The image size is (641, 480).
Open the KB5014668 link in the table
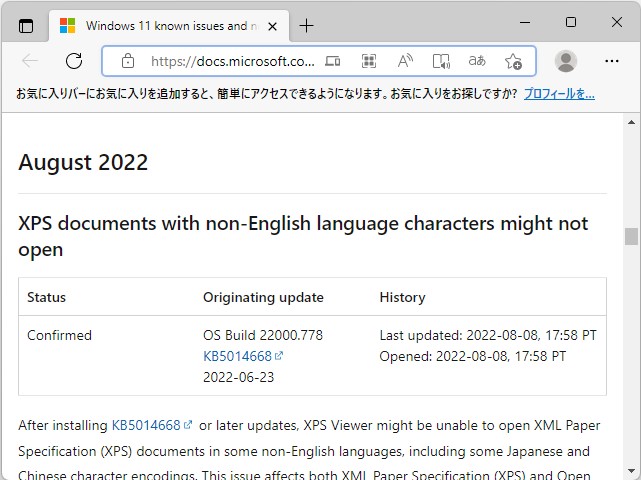click(x=243, y=356)
